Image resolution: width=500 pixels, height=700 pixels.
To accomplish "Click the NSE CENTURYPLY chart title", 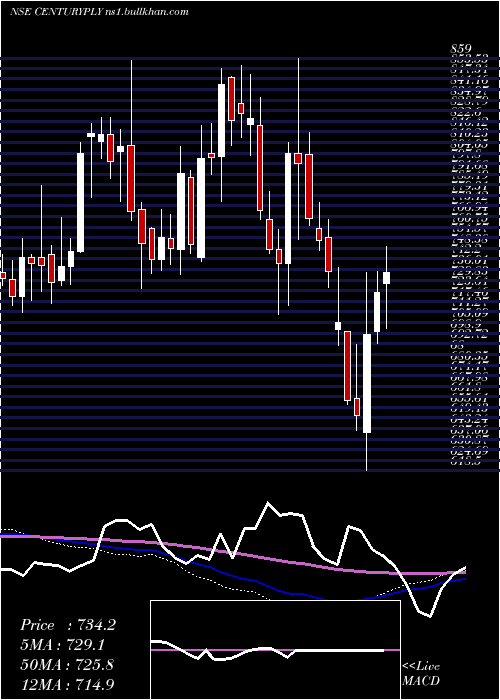I will point(99,12).
